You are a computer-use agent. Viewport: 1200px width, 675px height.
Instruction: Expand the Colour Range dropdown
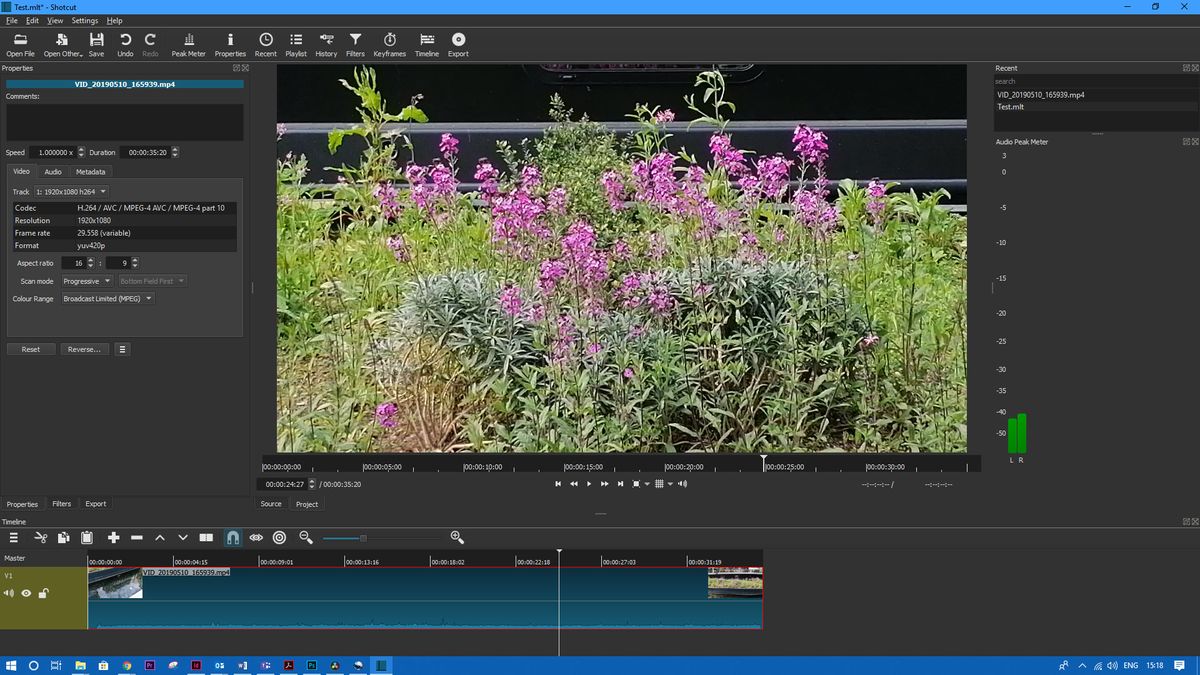click(106, 298)
